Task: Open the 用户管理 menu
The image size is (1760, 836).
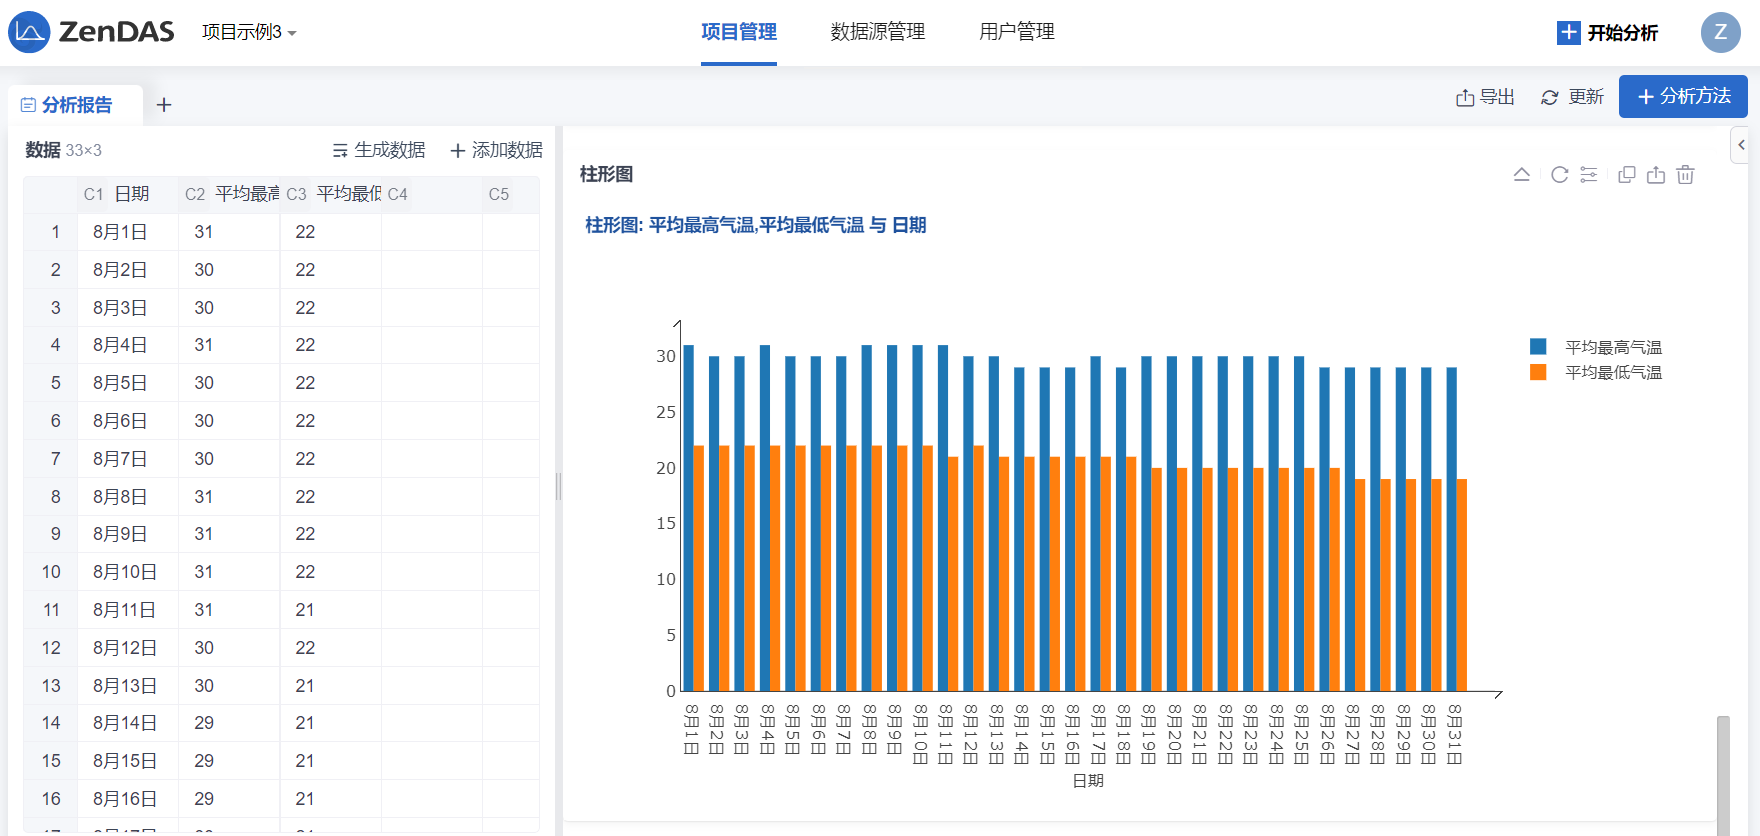Action: click(x=1016, y=32)
